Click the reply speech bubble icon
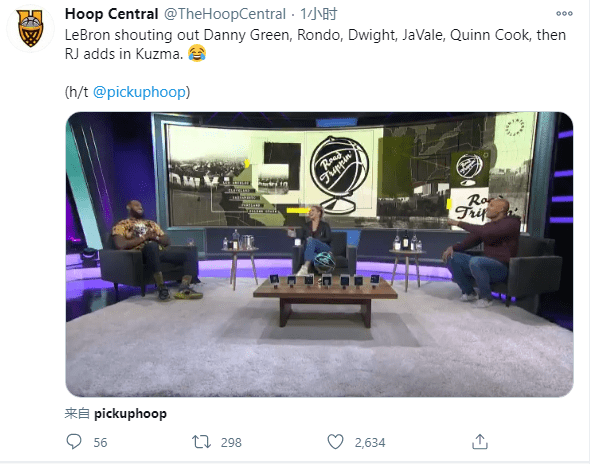The height and width of the screenshot is (464, 610). pos(74,442)
